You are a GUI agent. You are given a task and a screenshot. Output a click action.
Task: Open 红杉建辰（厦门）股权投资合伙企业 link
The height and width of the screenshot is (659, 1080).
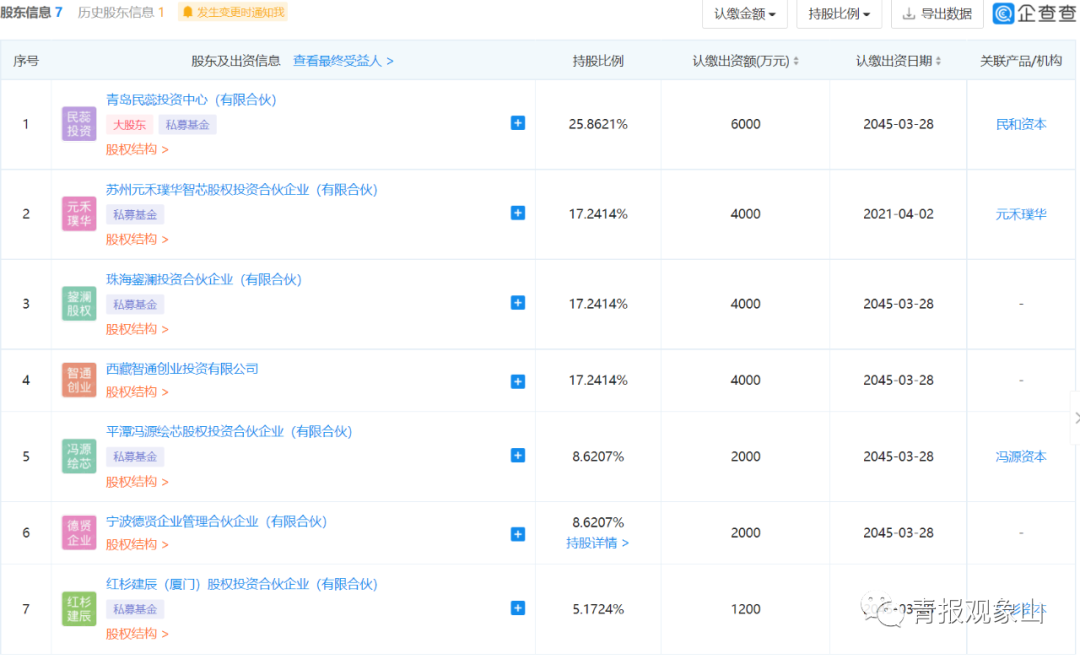point(242,585)
